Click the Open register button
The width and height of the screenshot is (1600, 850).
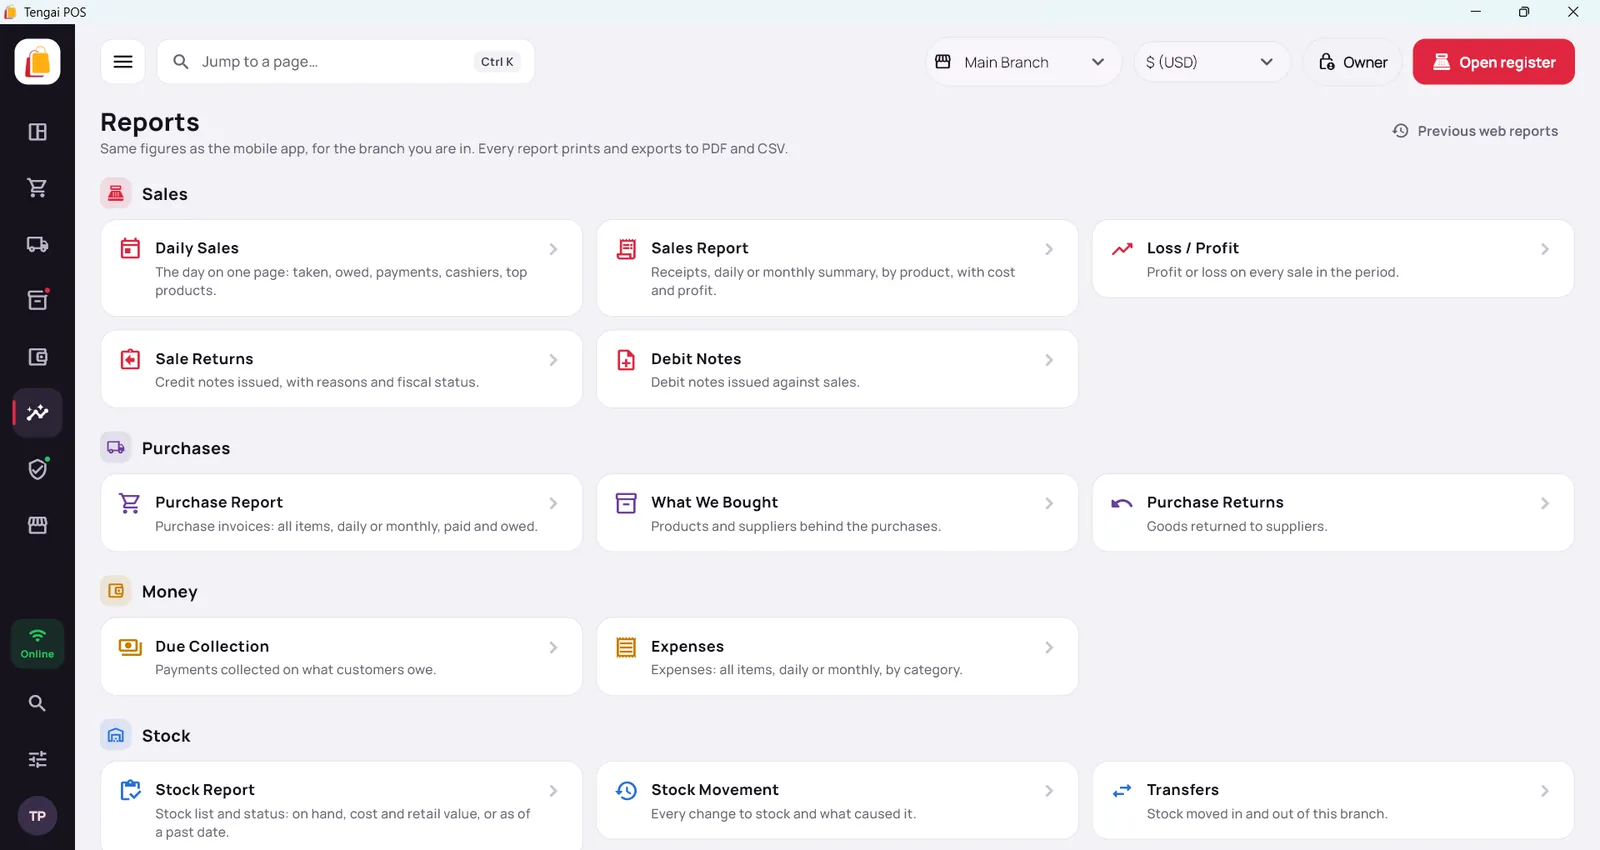point(1494,62)
